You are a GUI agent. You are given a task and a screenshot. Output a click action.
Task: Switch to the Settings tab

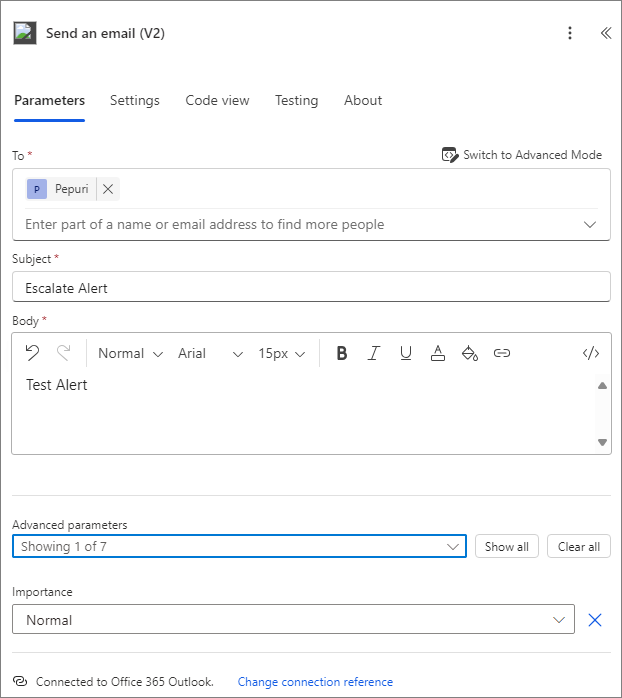(x=134, y=101)
